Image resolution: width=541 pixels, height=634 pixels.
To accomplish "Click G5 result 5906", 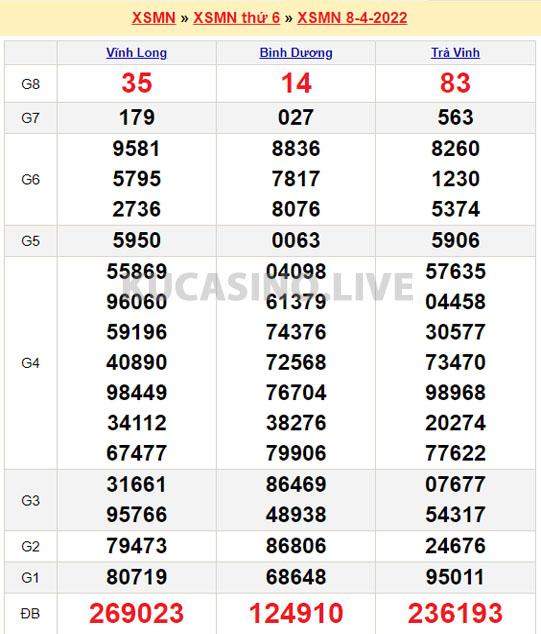I will [x=455, y=240].
